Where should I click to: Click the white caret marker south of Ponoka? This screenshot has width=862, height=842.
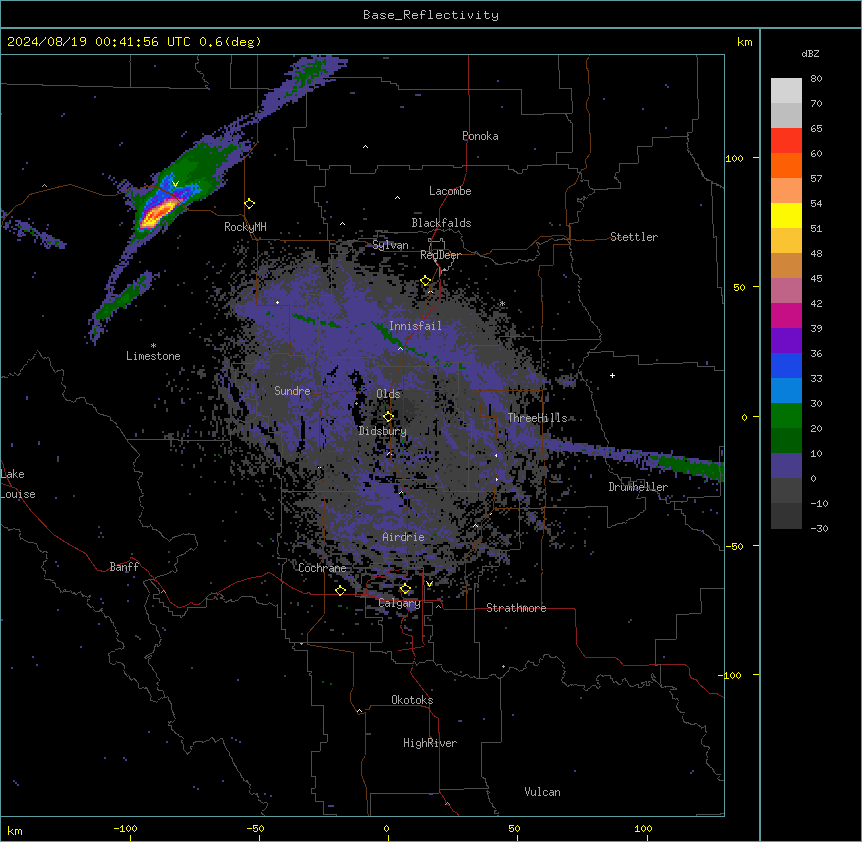click(x=366, y=147)
